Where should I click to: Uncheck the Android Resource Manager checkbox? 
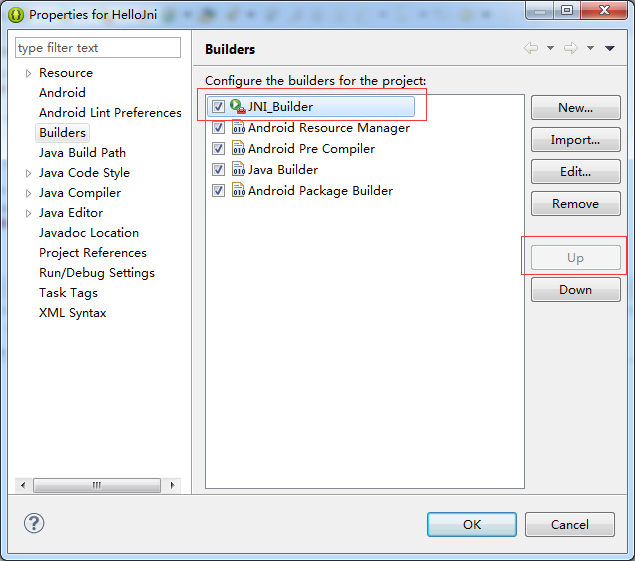218,128
